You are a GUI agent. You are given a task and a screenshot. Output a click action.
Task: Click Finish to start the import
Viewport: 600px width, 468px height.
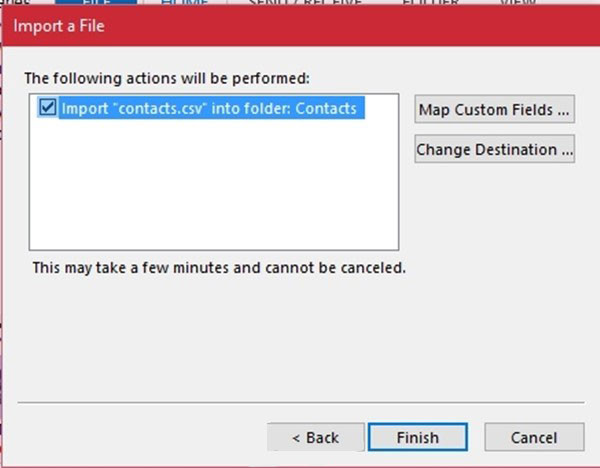[x=417, y=437]
